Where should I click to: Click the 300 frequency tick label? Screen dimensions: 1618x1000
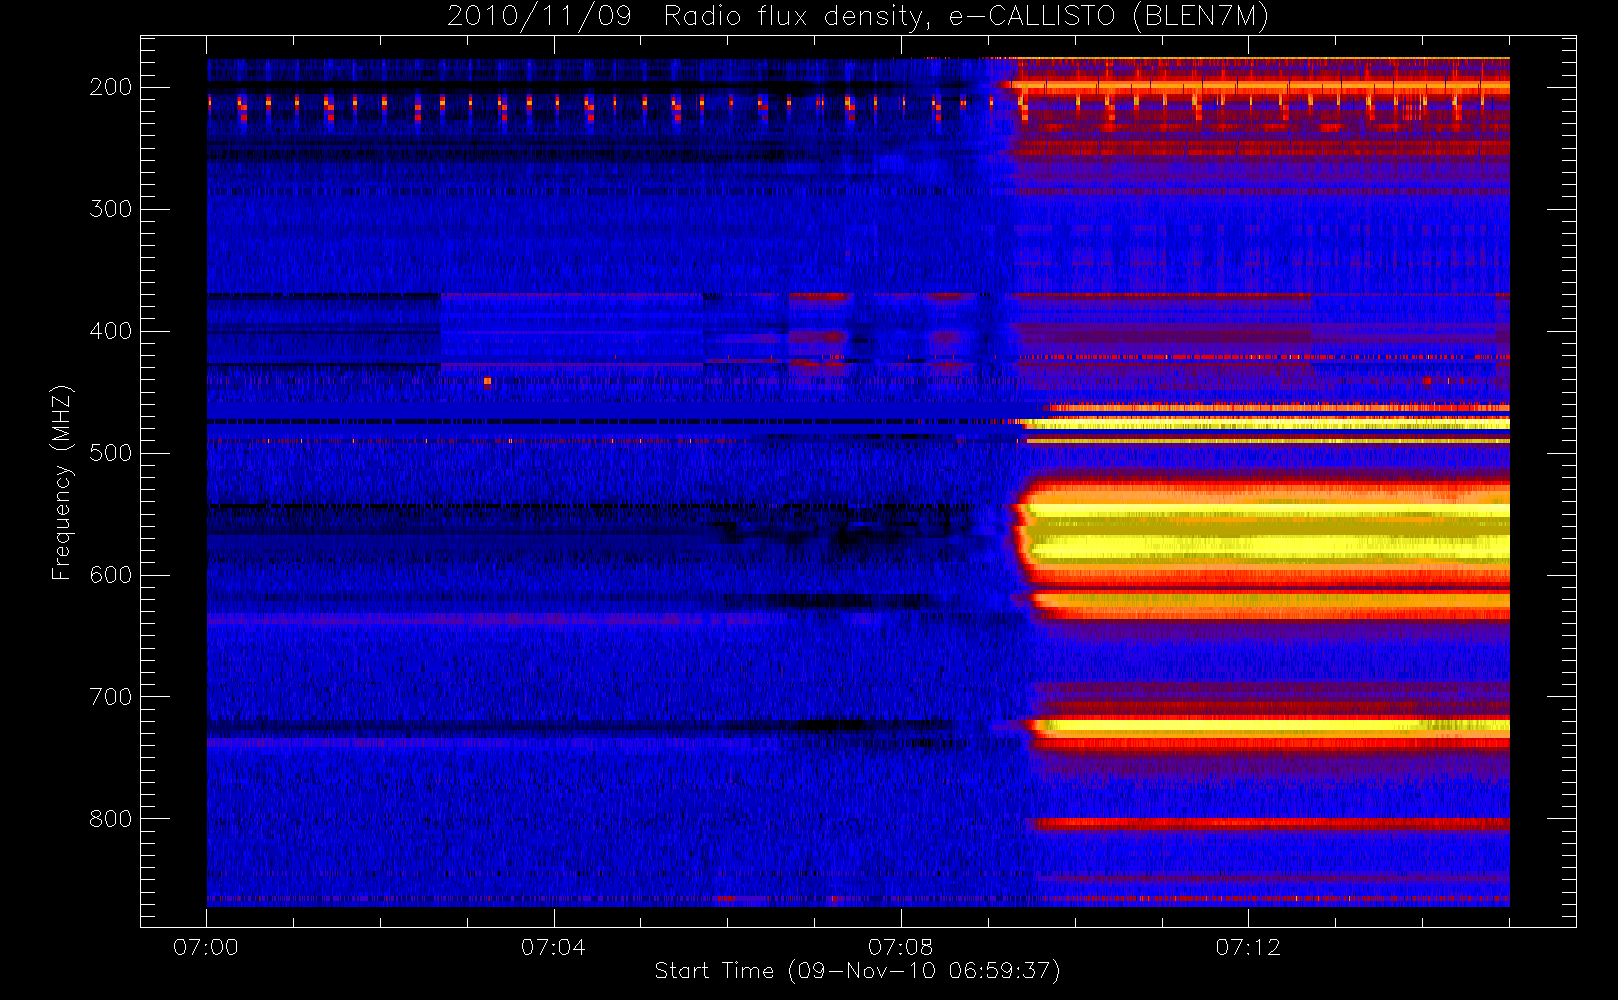[110, 209]
